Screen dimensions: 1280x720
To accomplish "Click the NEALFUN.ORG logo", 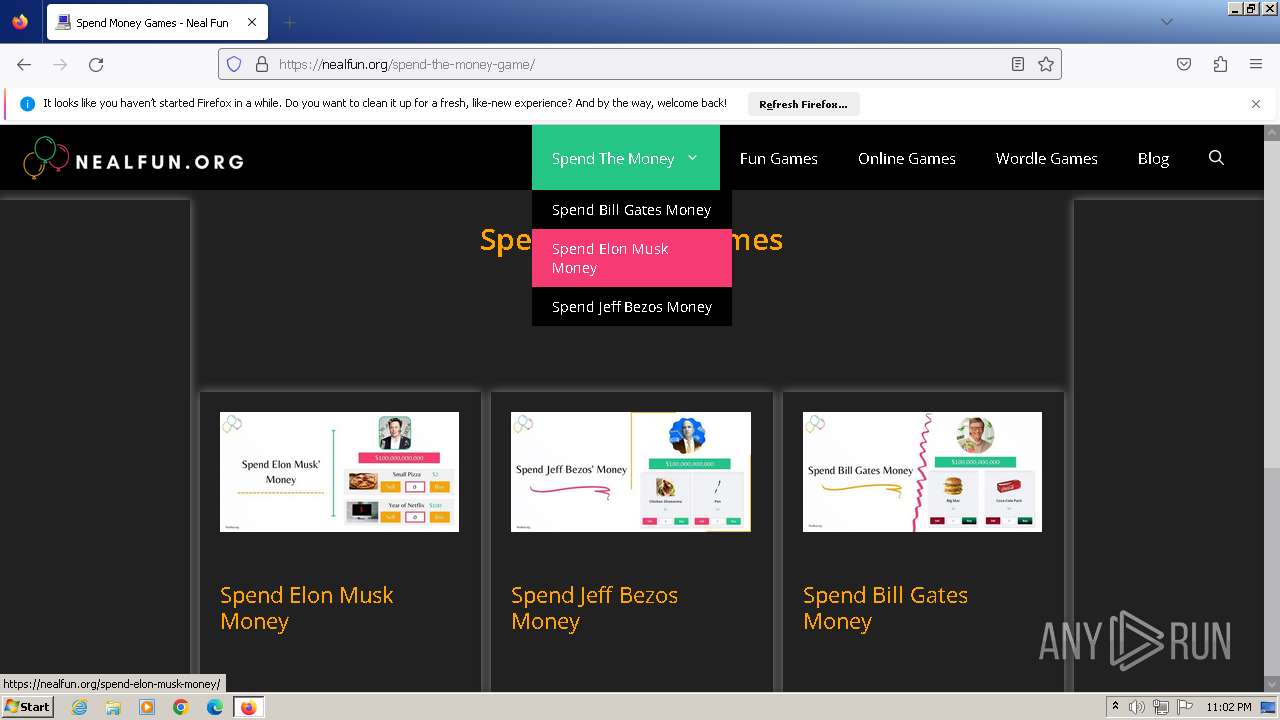I will click(x=133, y=158).
